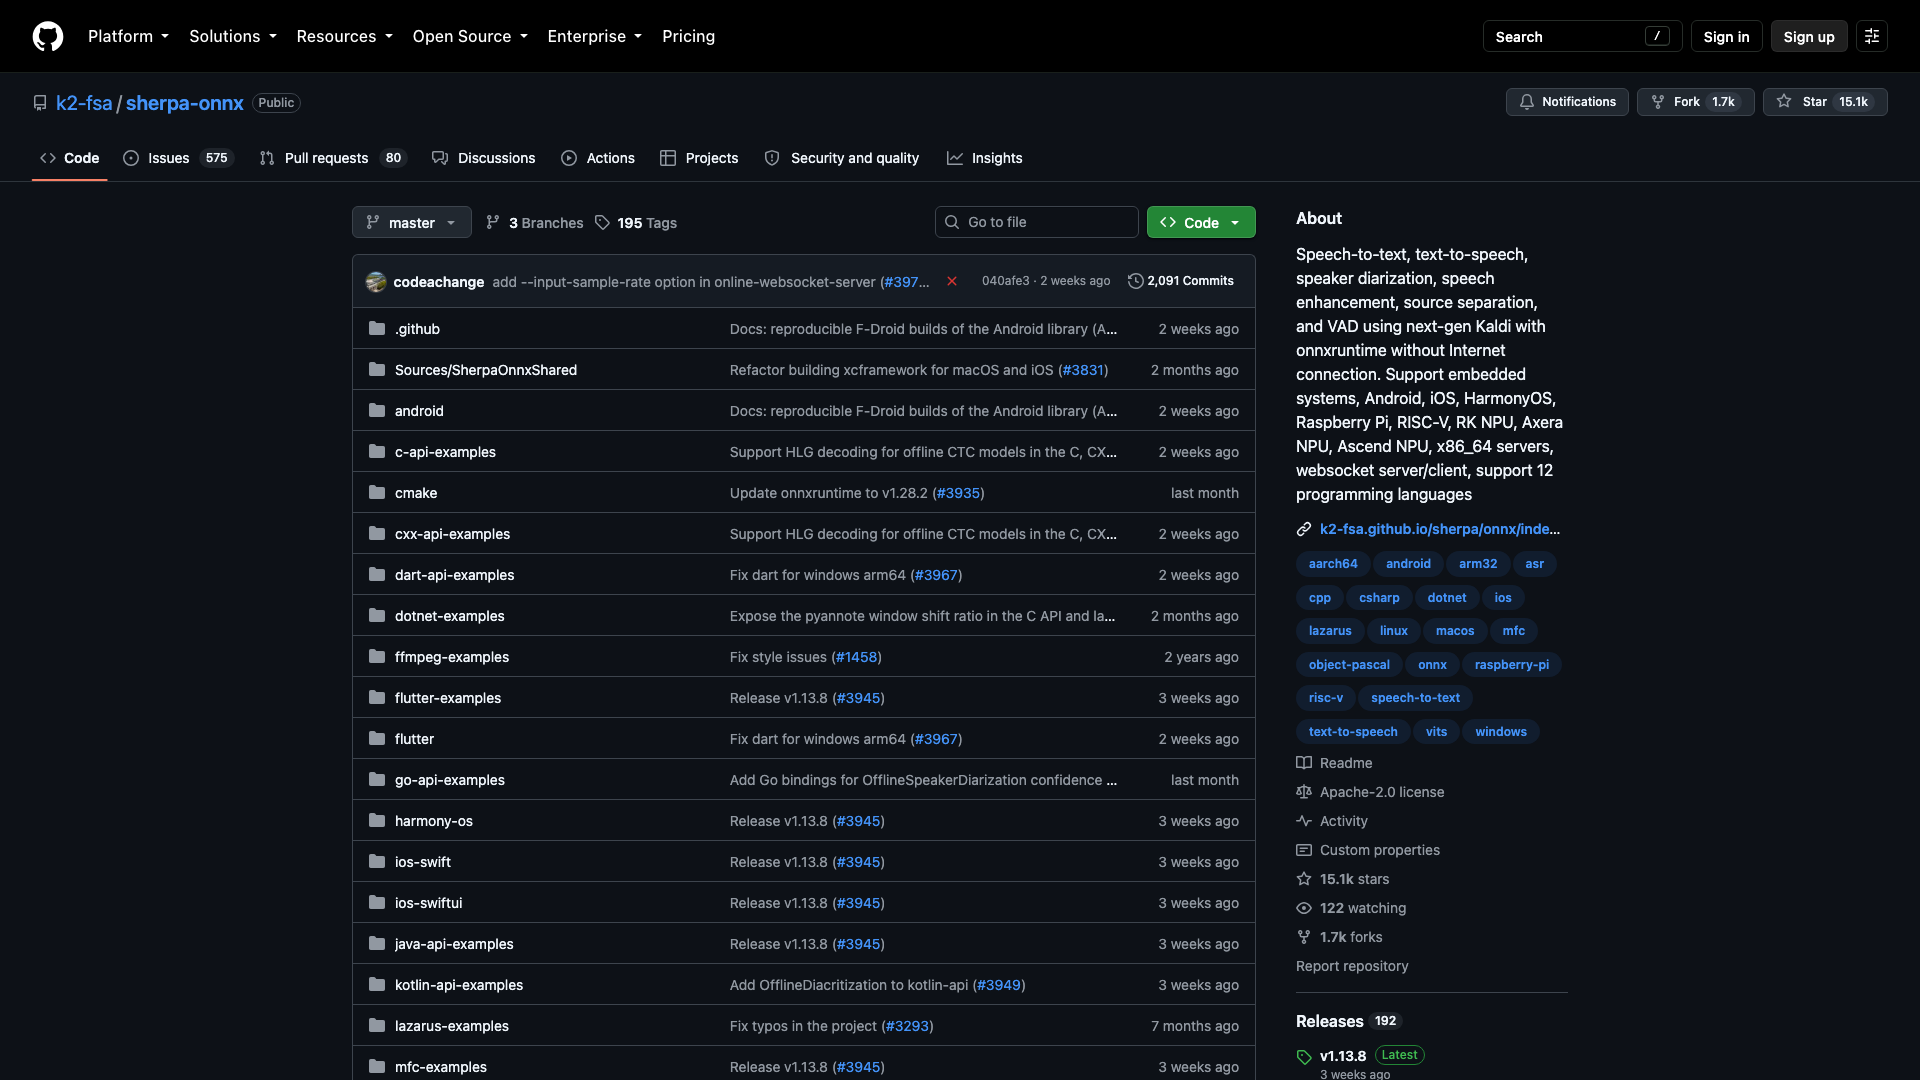Click the folder icon beside cxx-api-examples
Screen dimensions: 1920x1080
[x=377, y=533]
